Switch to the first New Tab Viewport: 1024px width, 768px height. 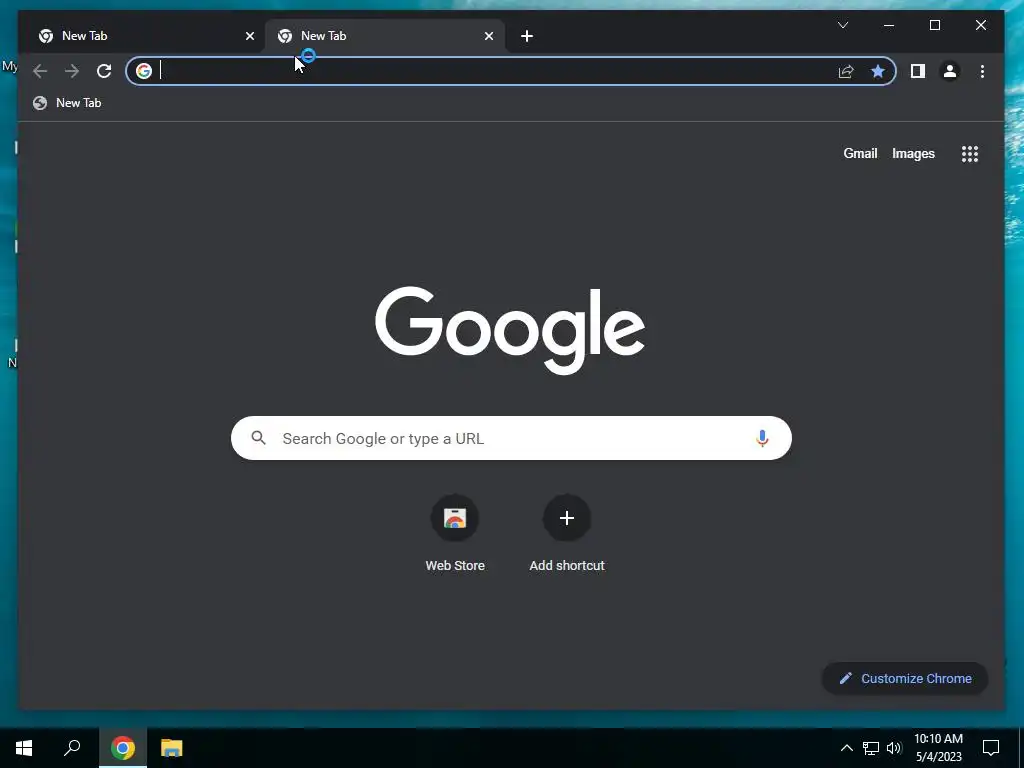point(145,36)
